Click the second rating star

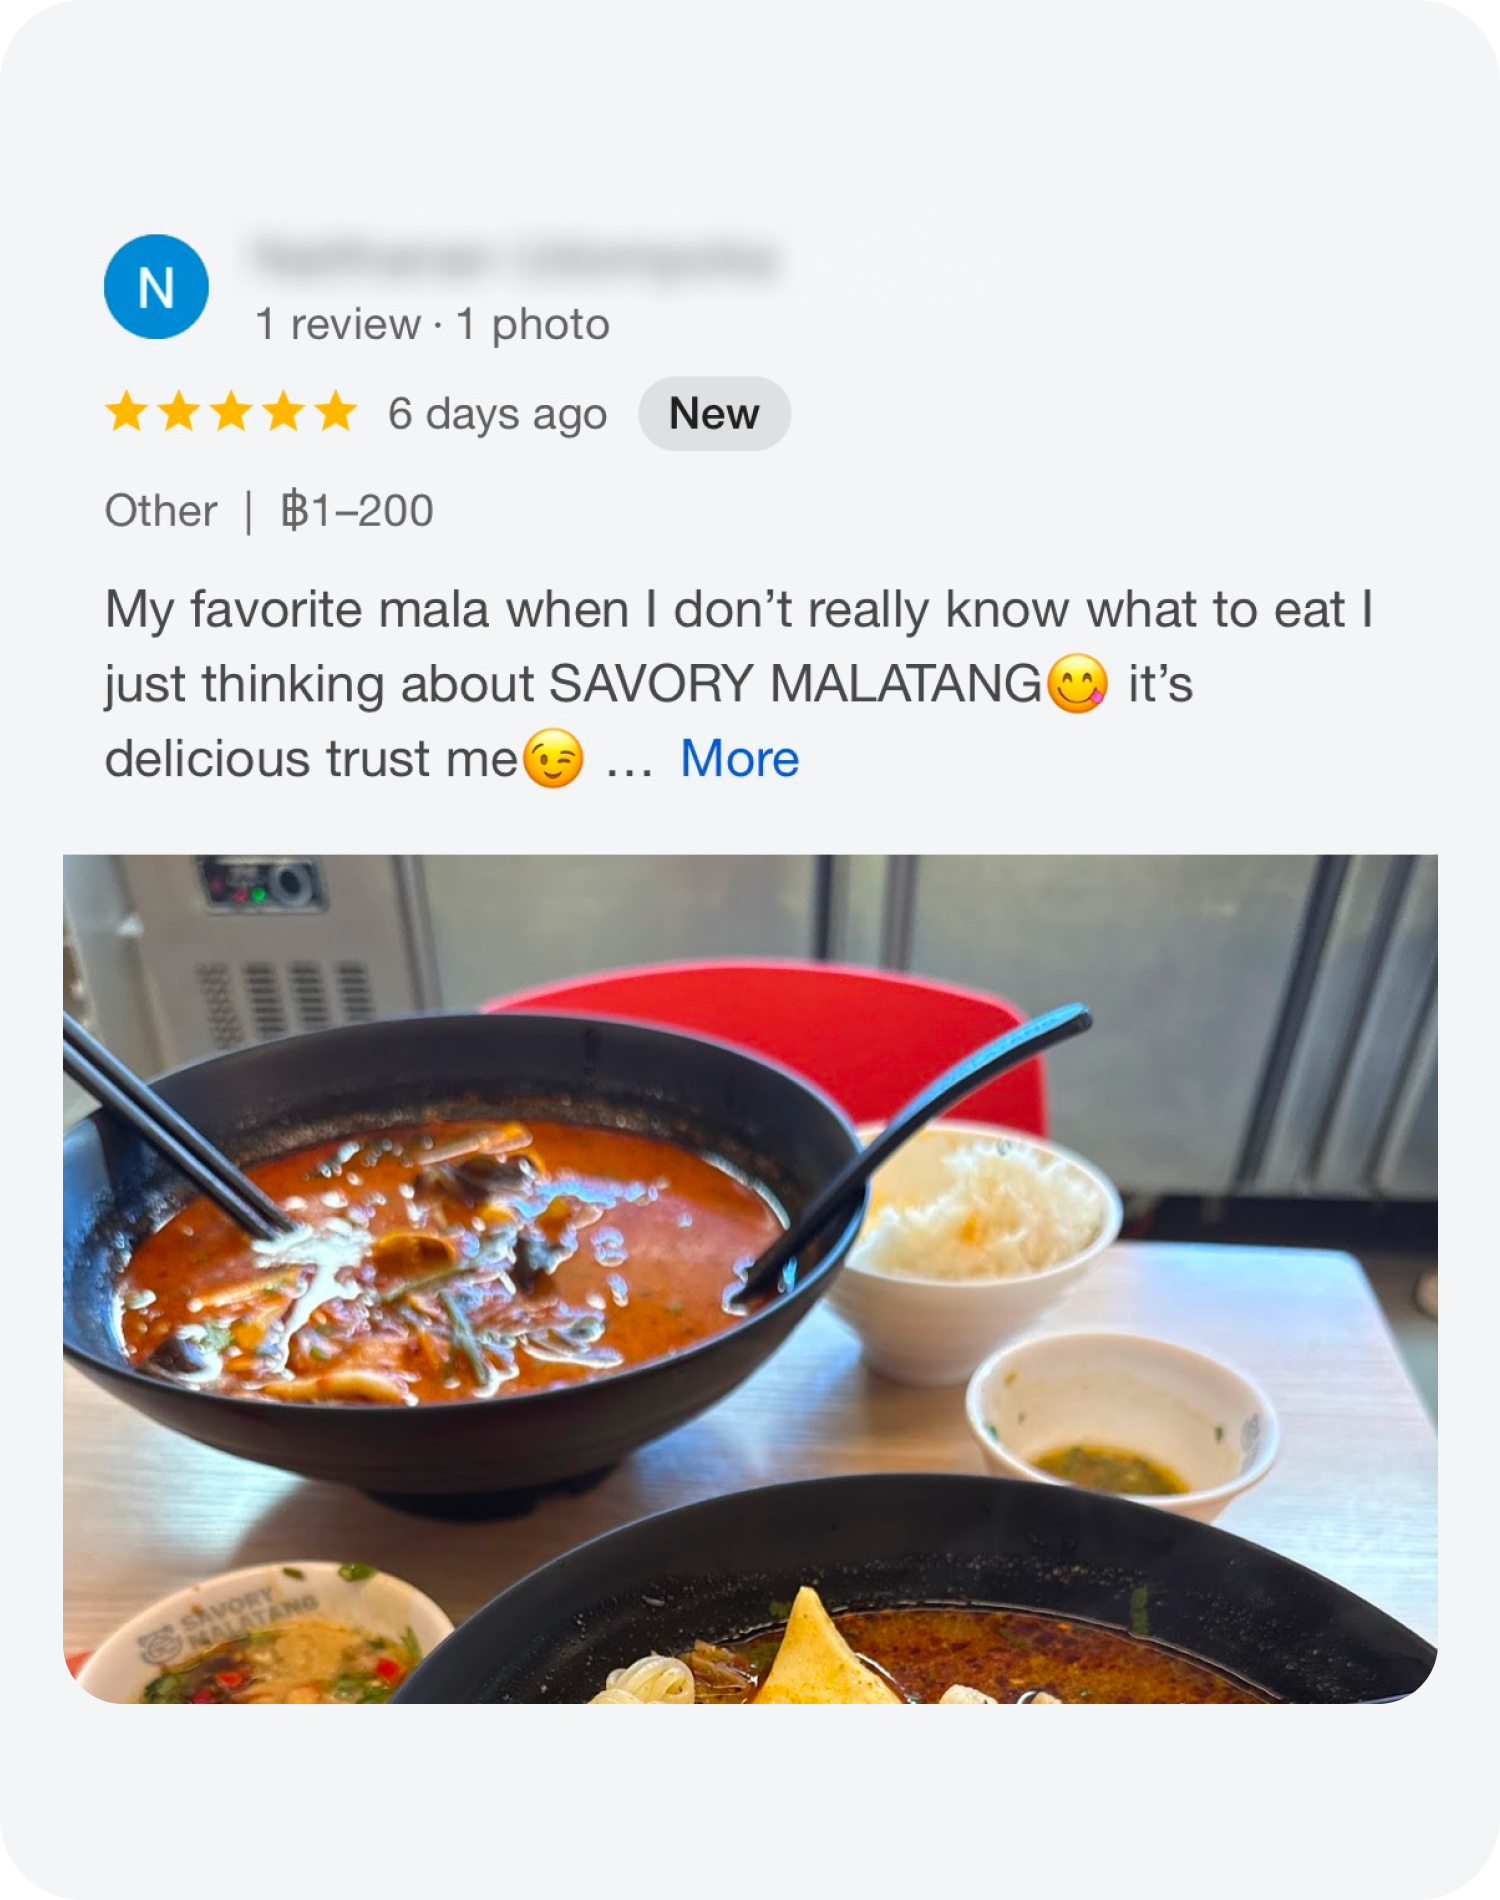(x=179, y=412)
